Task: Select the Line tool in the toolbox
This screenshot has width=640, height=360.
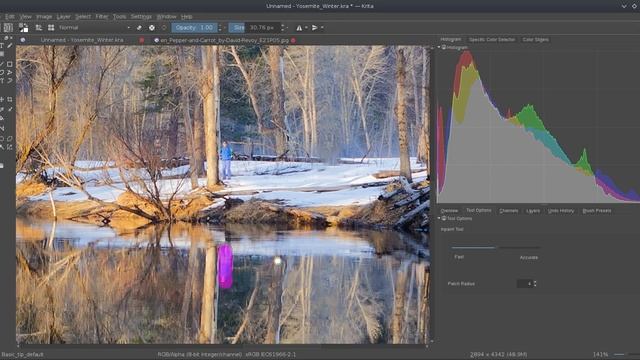Action: tap(2, 64)
